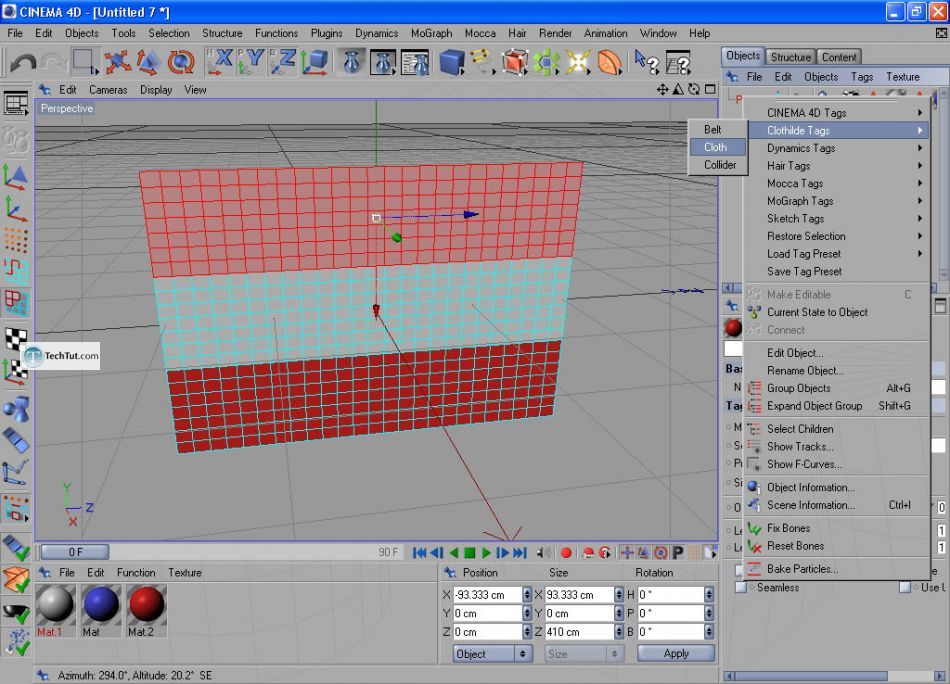
Task: Switch to the Content tab
Action: (839, 57)
